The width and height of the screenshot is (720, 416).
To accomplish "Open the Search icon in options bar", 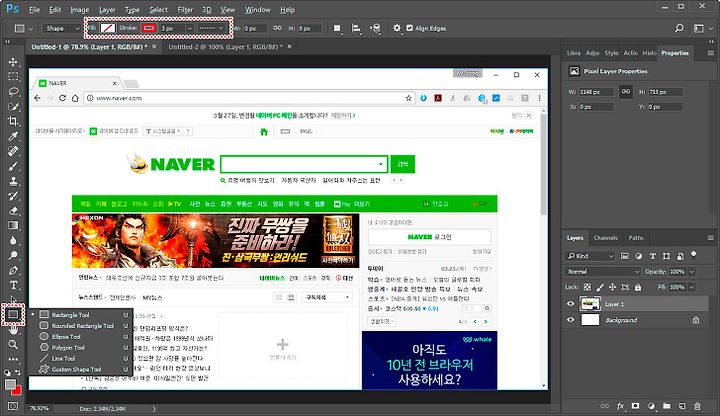I will [679, 28].
